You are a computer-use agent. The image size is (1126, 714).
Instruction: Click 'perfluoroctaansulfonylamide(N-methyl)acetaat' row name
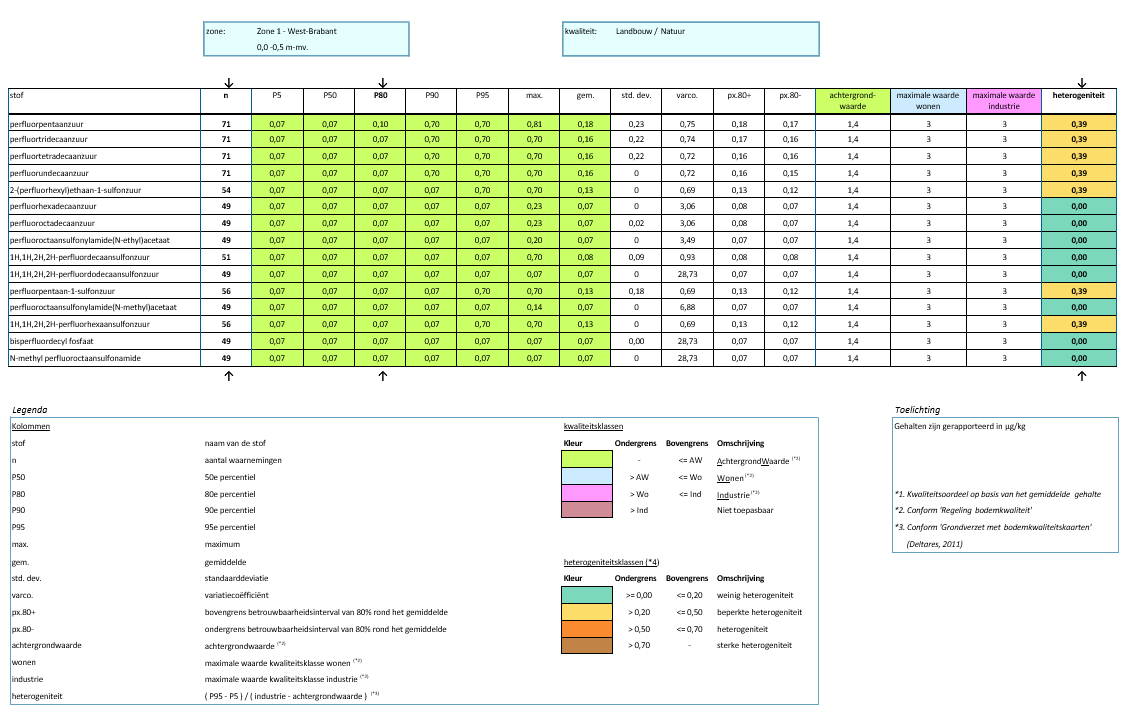[93, 307]
